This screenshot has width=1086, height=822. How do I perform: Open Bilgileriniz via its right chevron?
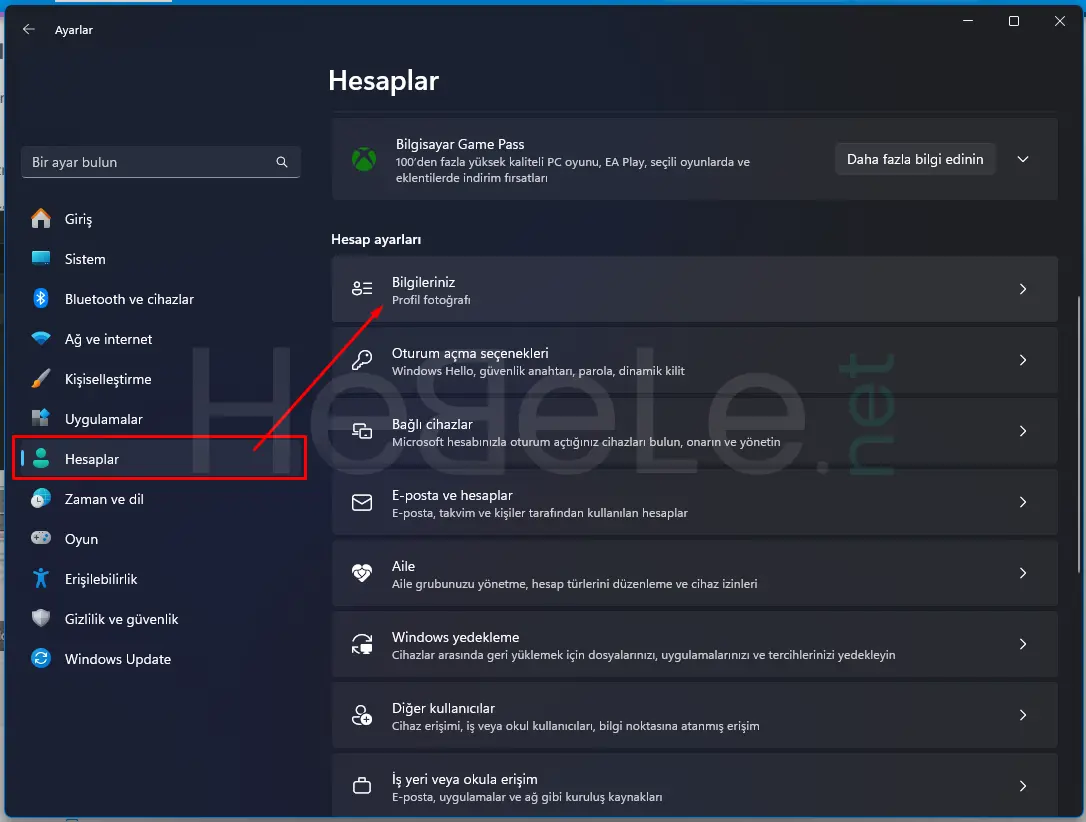pyautogui.click(x=1023, y=289)
